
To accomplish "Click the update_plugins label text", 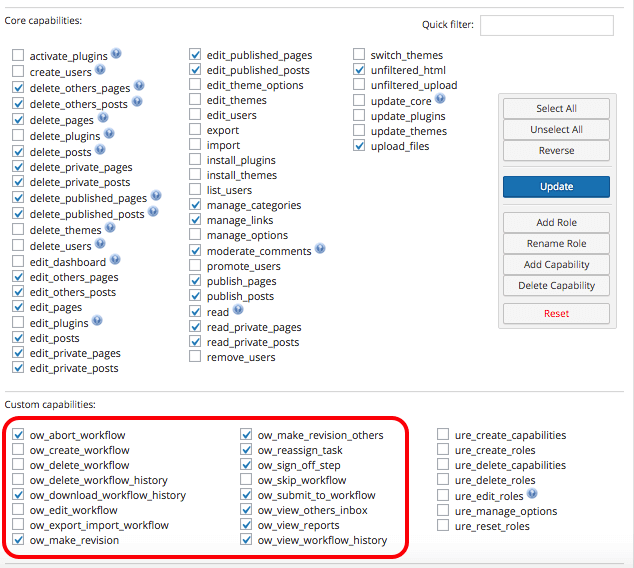I will (x=408, y=116).
